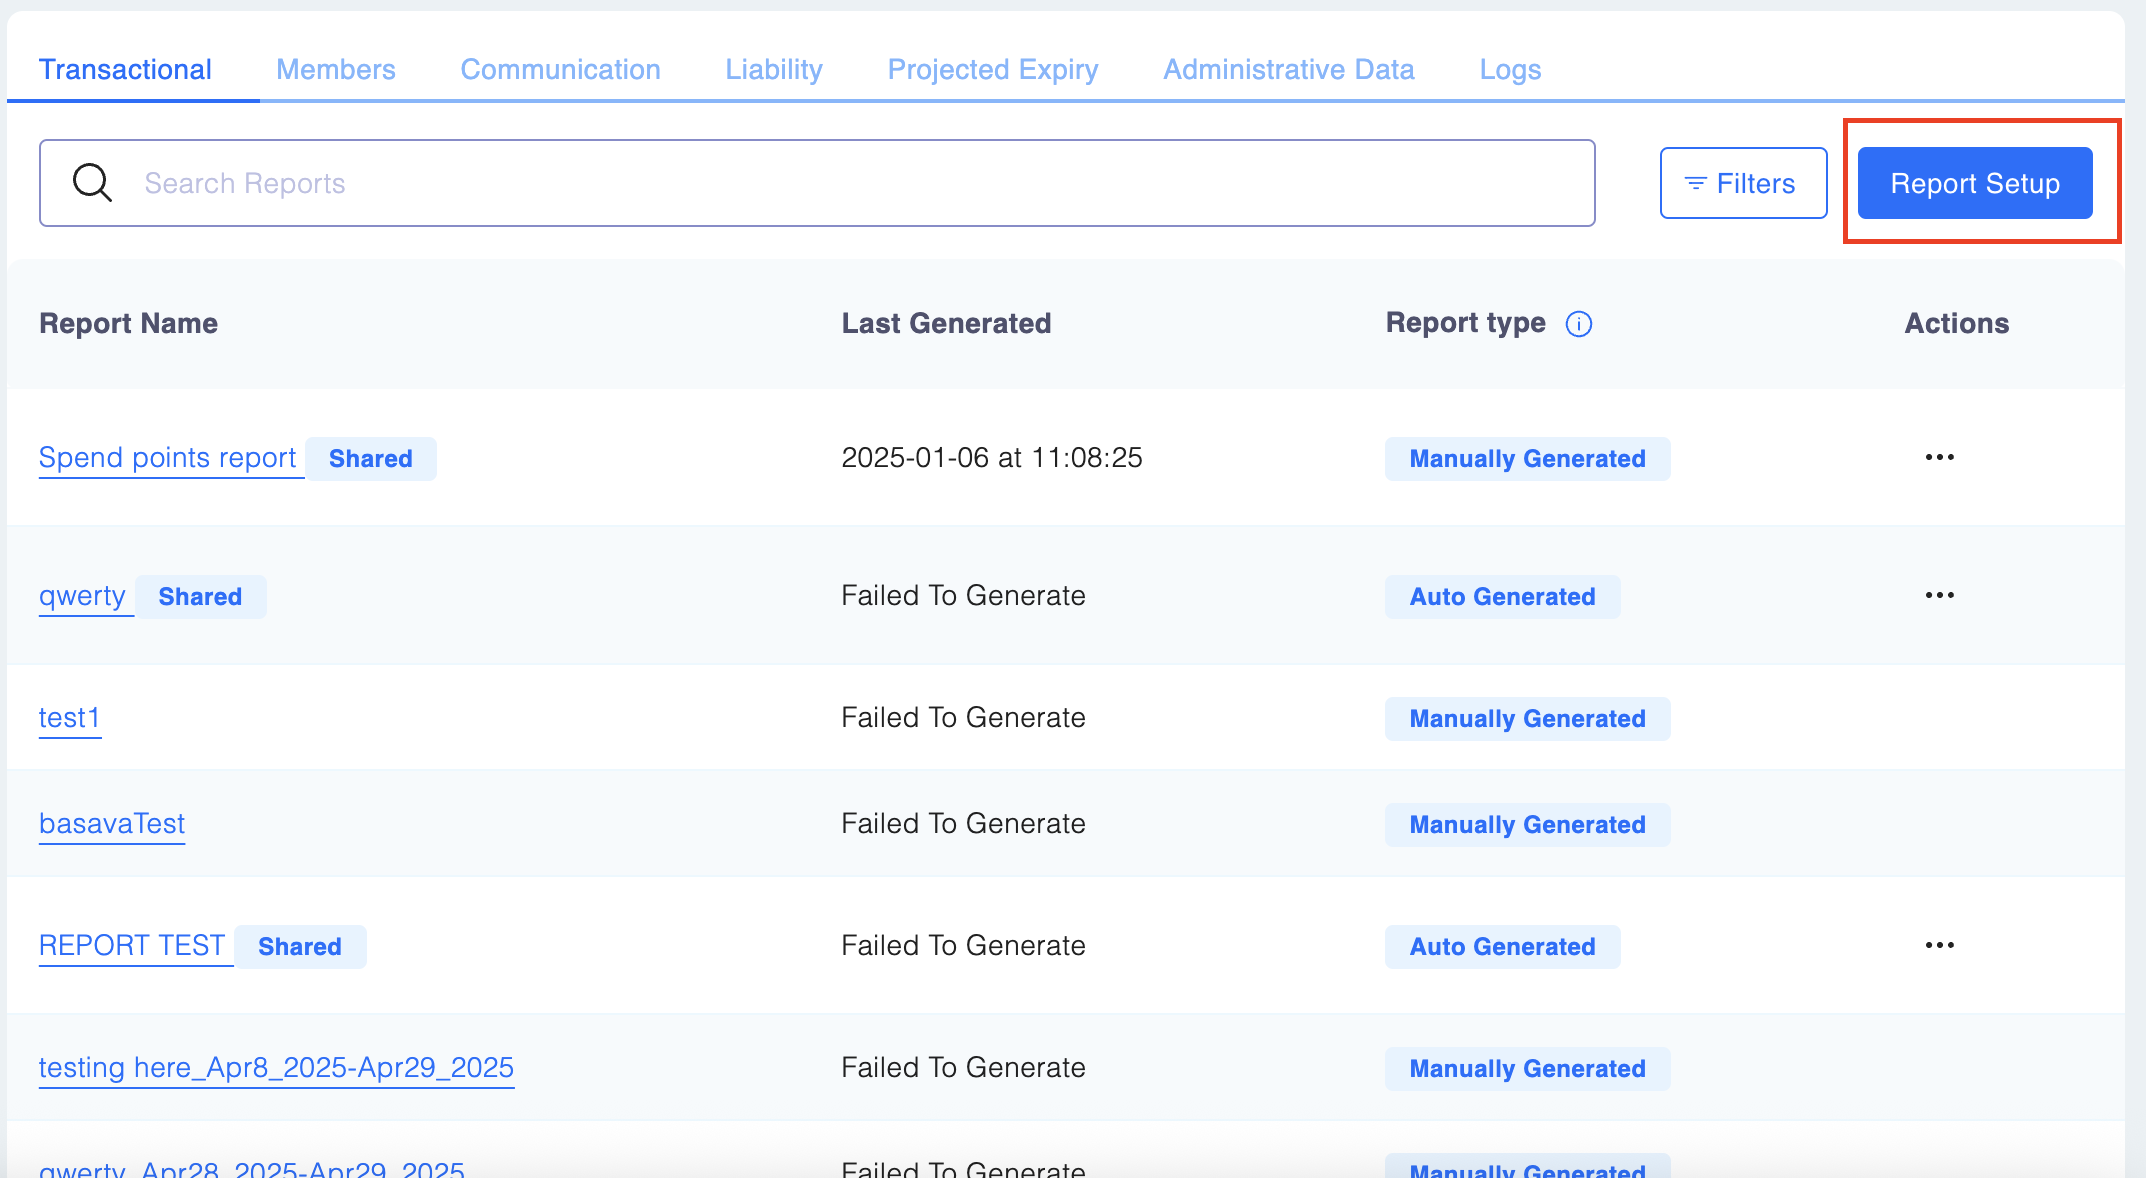Image resolution: width=2146 pixels, height=1178 pixels.
Task: Click Auto Generated tag in qwerty row
Action: point(1501,596)
